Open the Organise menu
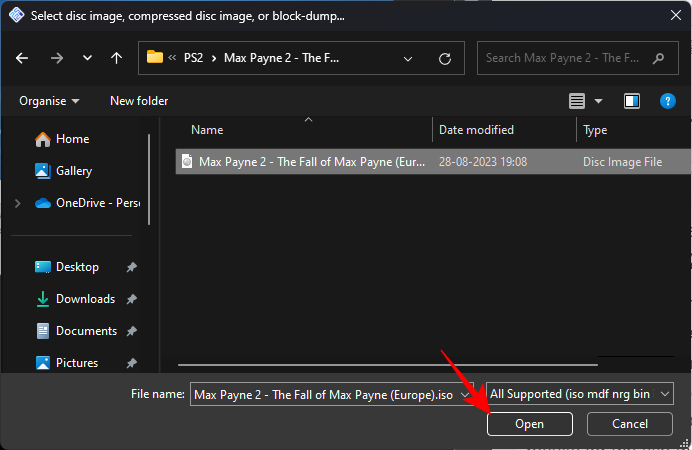 click(x=49, y=101)
